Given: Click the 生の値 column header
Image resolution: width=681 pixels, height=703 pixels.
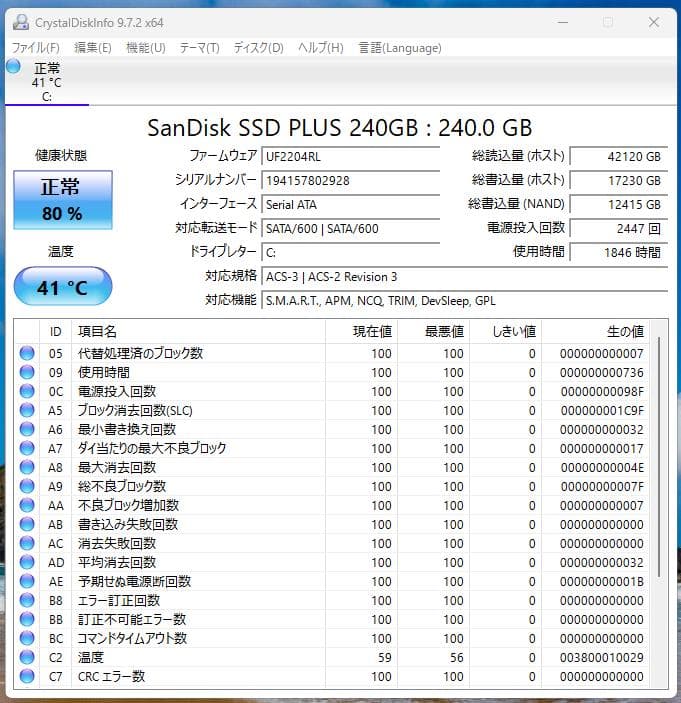Looking at the screenshot, I should click(595, 331).
